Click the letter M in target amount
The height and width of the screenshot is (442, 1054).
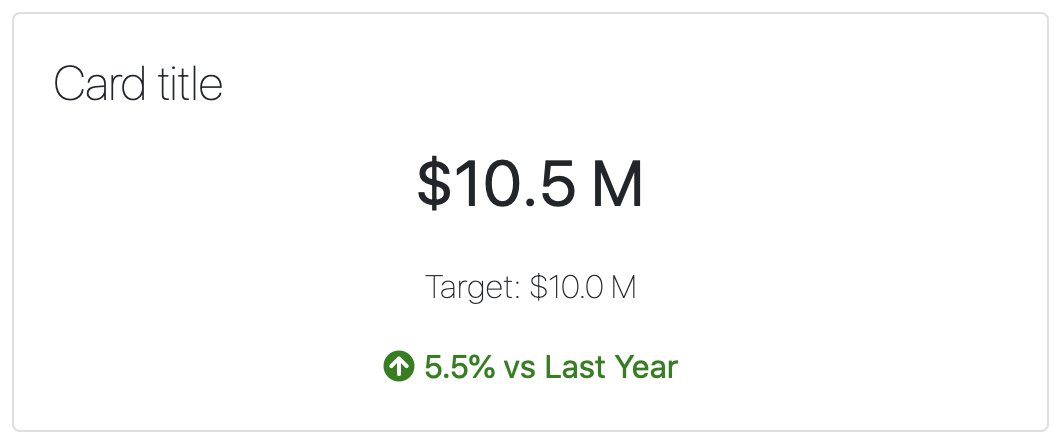point(624,288)
